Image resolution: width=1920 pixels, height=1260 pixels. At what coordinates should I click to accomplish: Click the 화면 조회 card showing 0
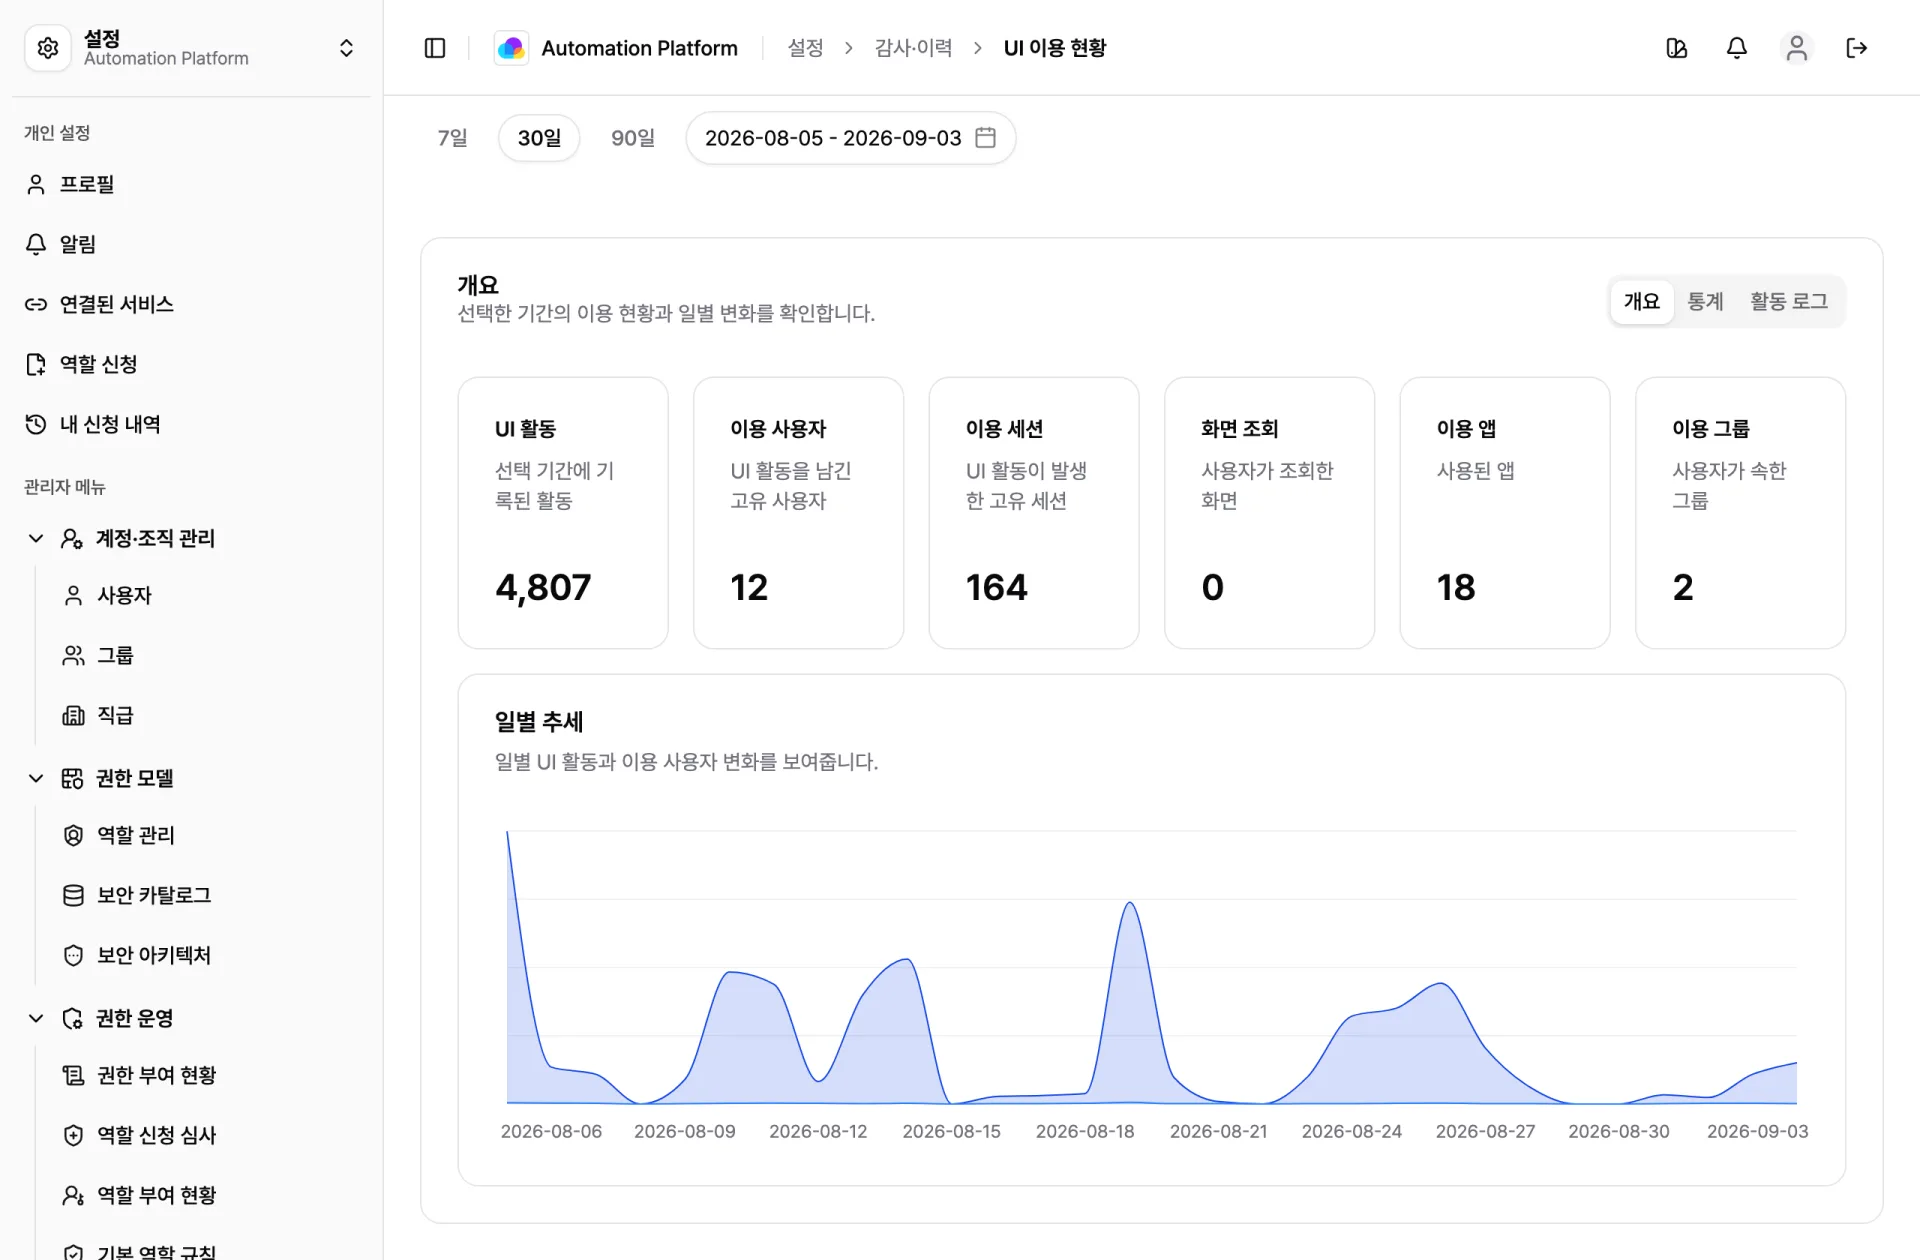[x=1269, y=513]
